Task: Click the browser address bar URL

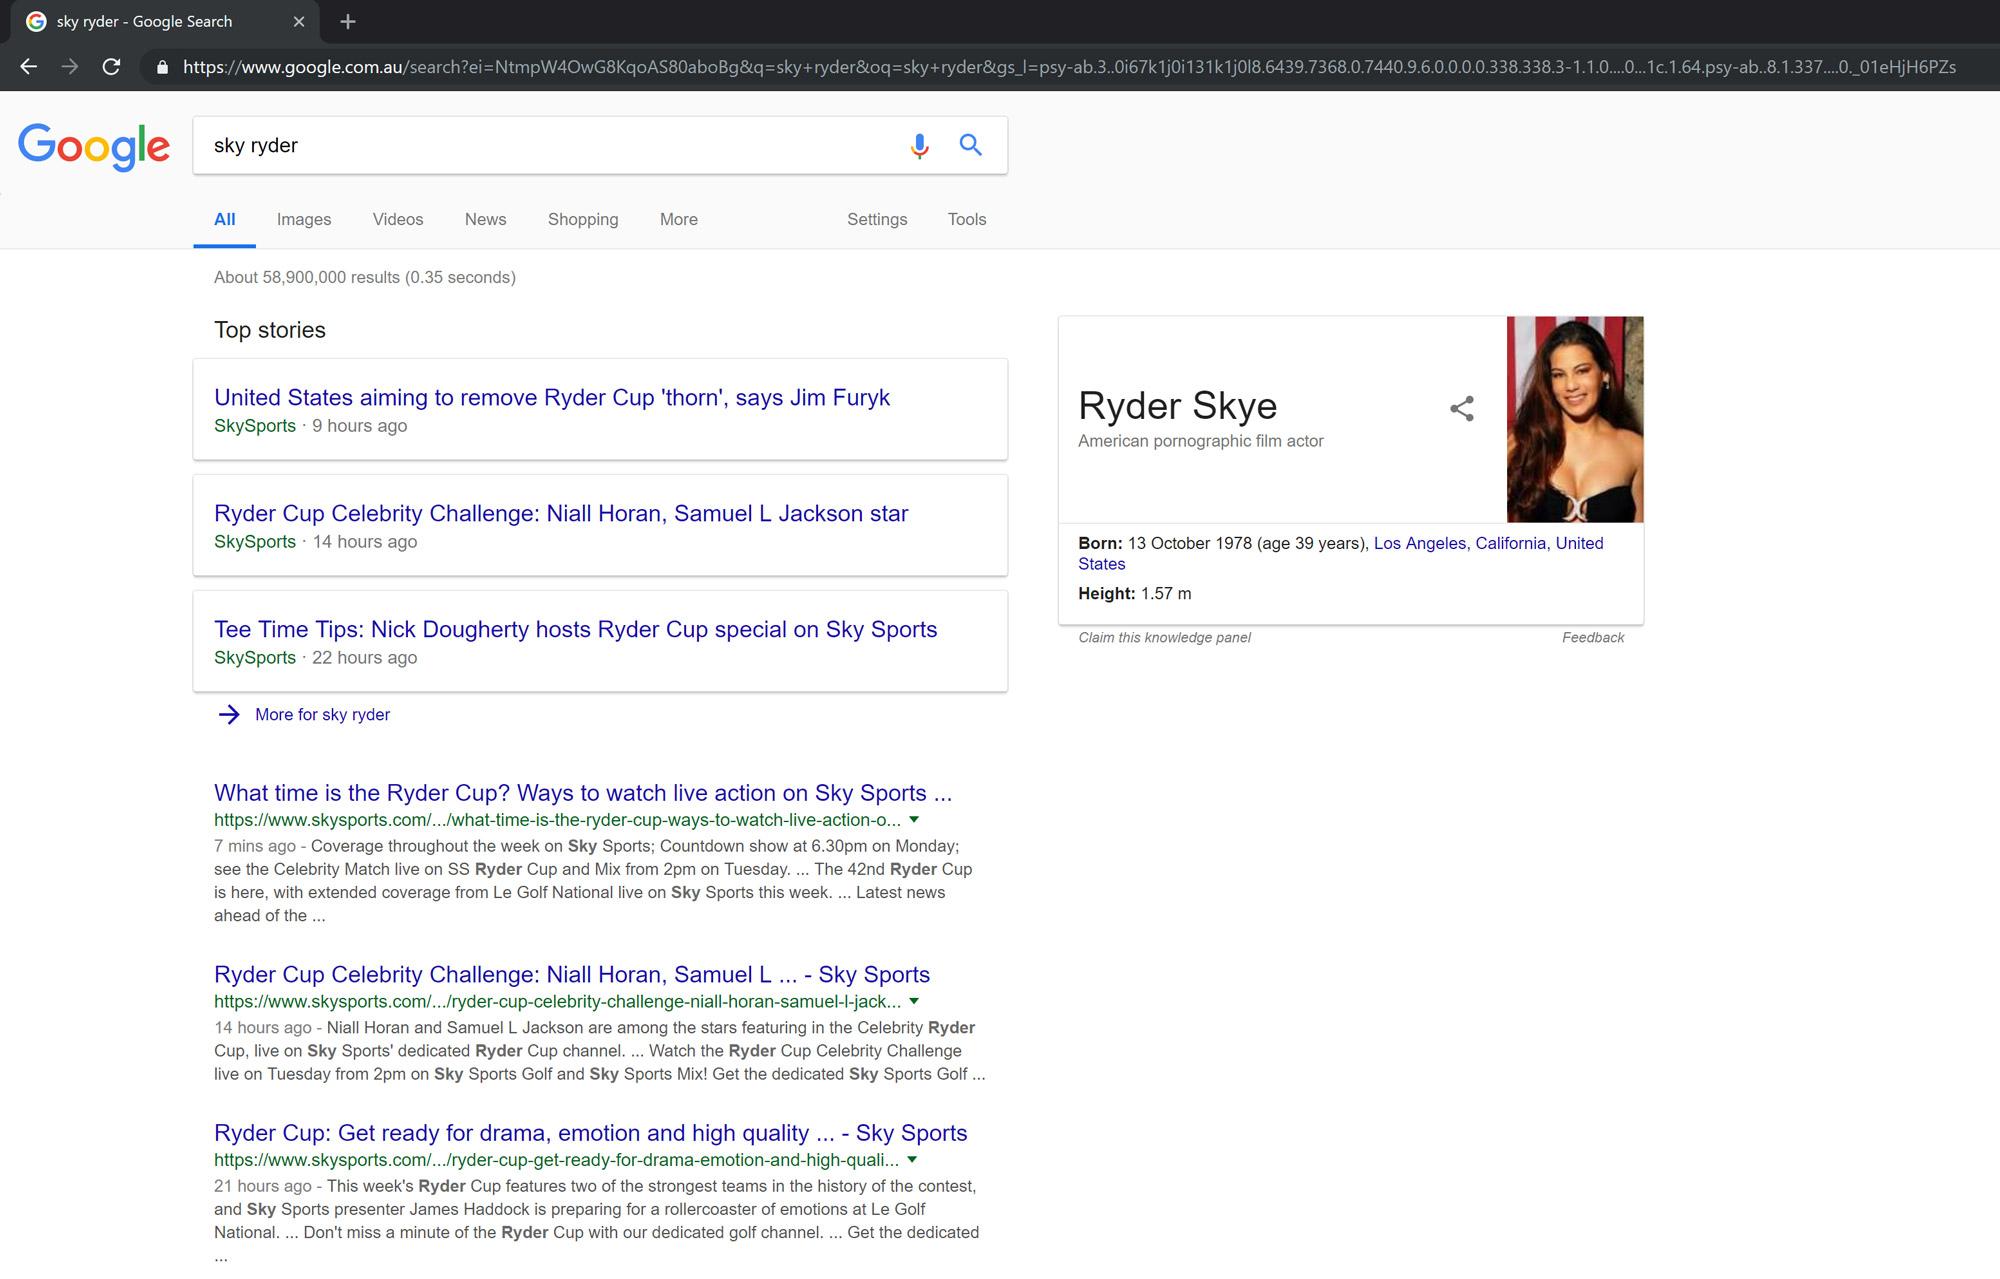Action: pyautogui.click(x=1069, y=67)
